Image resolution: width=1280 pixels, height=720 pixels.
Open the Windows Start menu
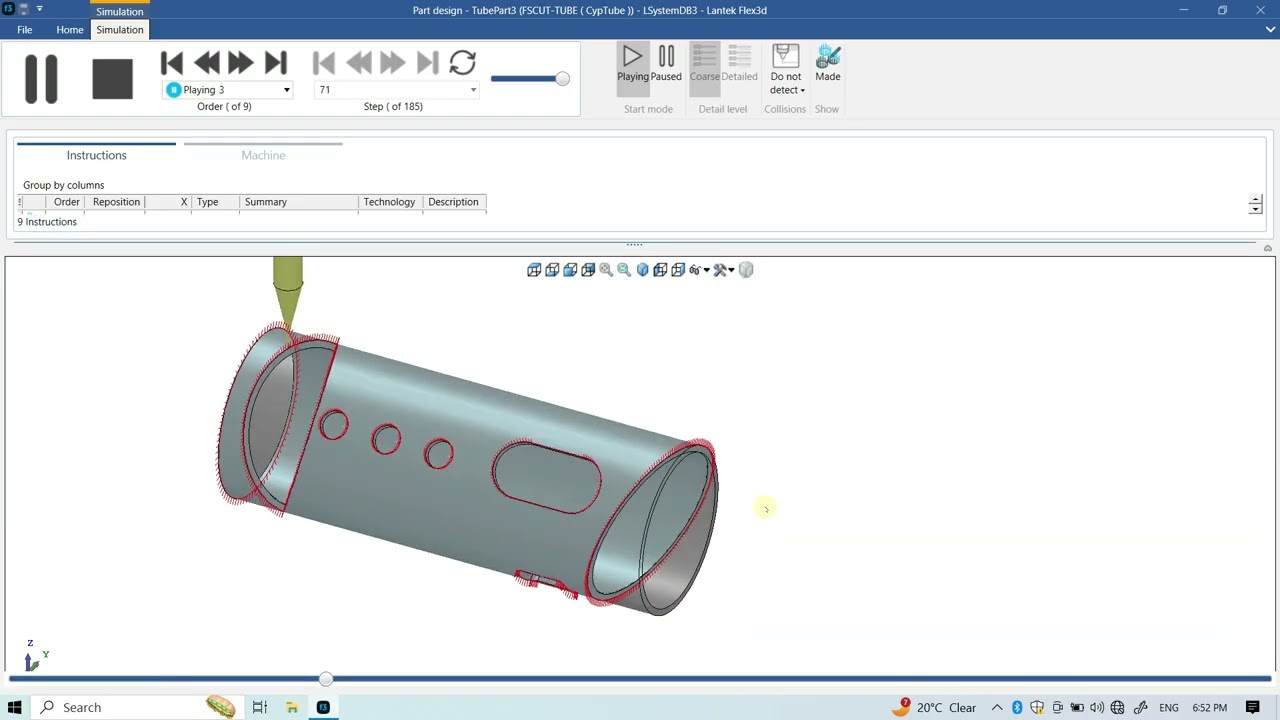pos(14,707)
